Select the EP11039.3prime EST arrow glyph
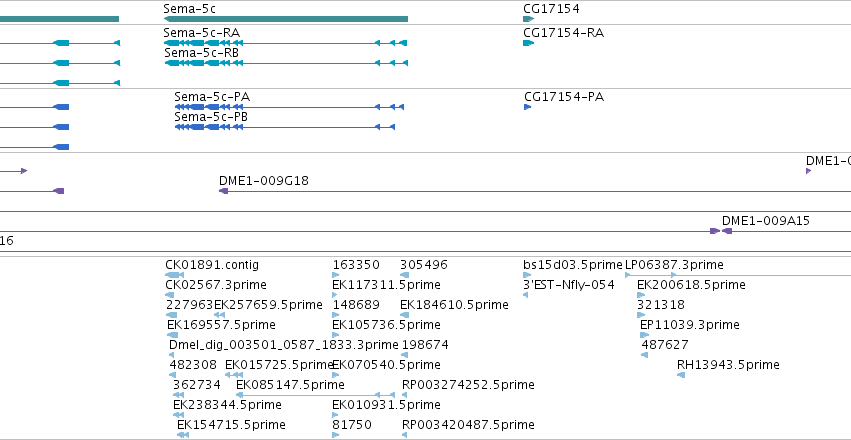851x440 pixels. click(644, 335)
